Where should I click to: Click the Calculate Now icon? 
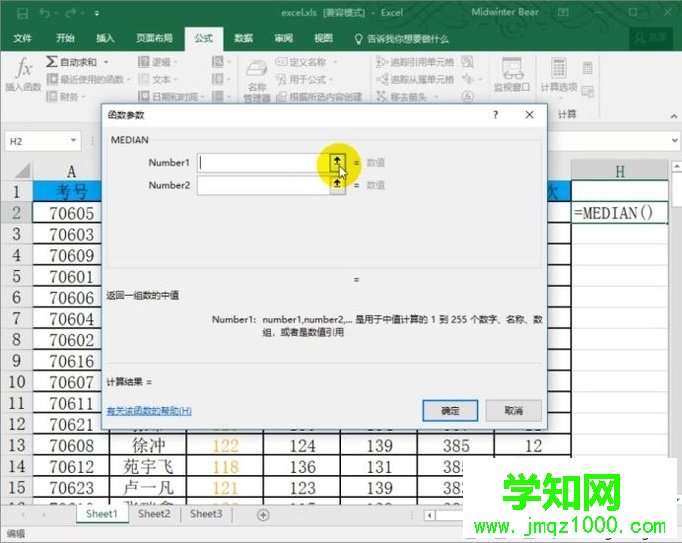[x=588, y=68]
